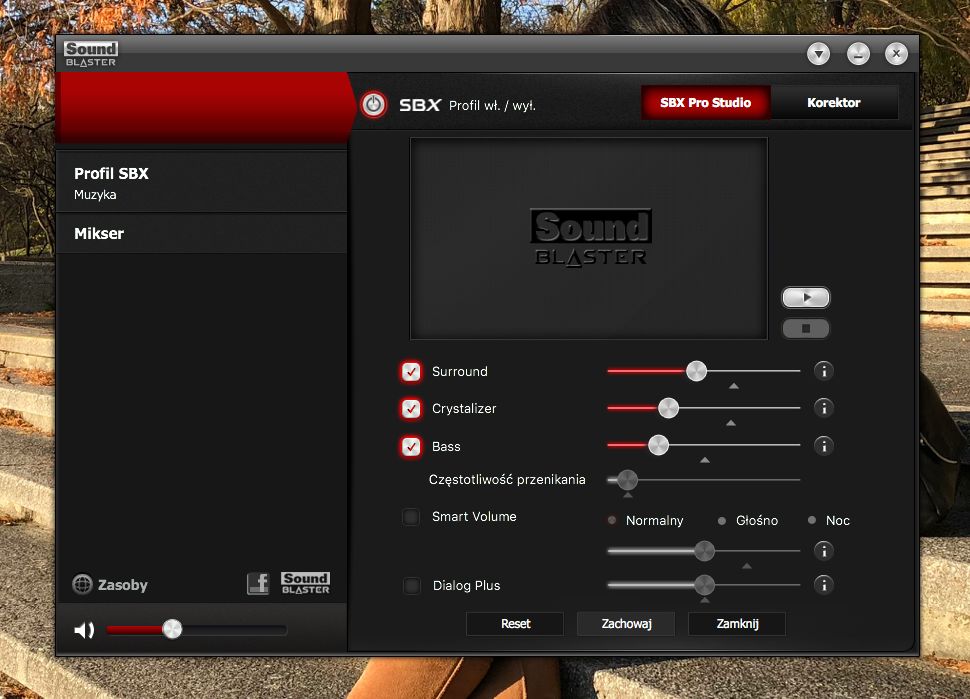The height and width of the screenshot is (699, 970).
Task: Minimize the Sound Blaster window
Action: point(858,54)
